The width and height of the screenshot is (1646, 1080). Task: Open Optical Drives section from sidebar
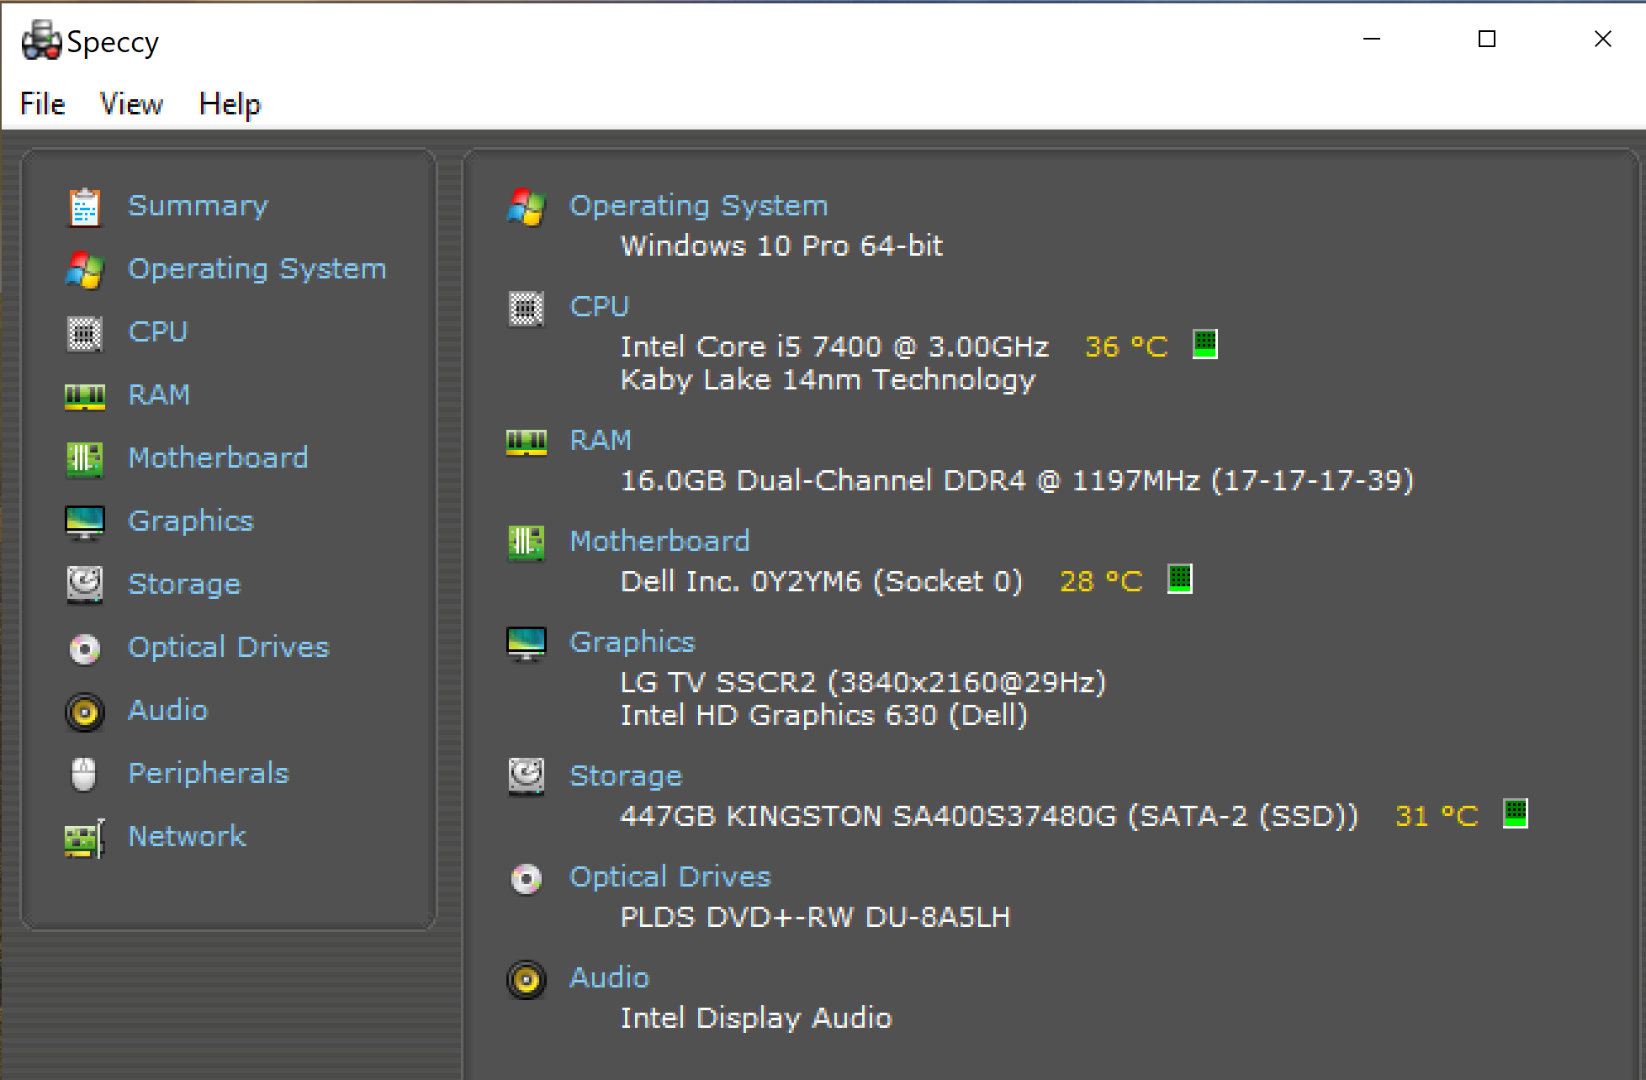[228, 648]
